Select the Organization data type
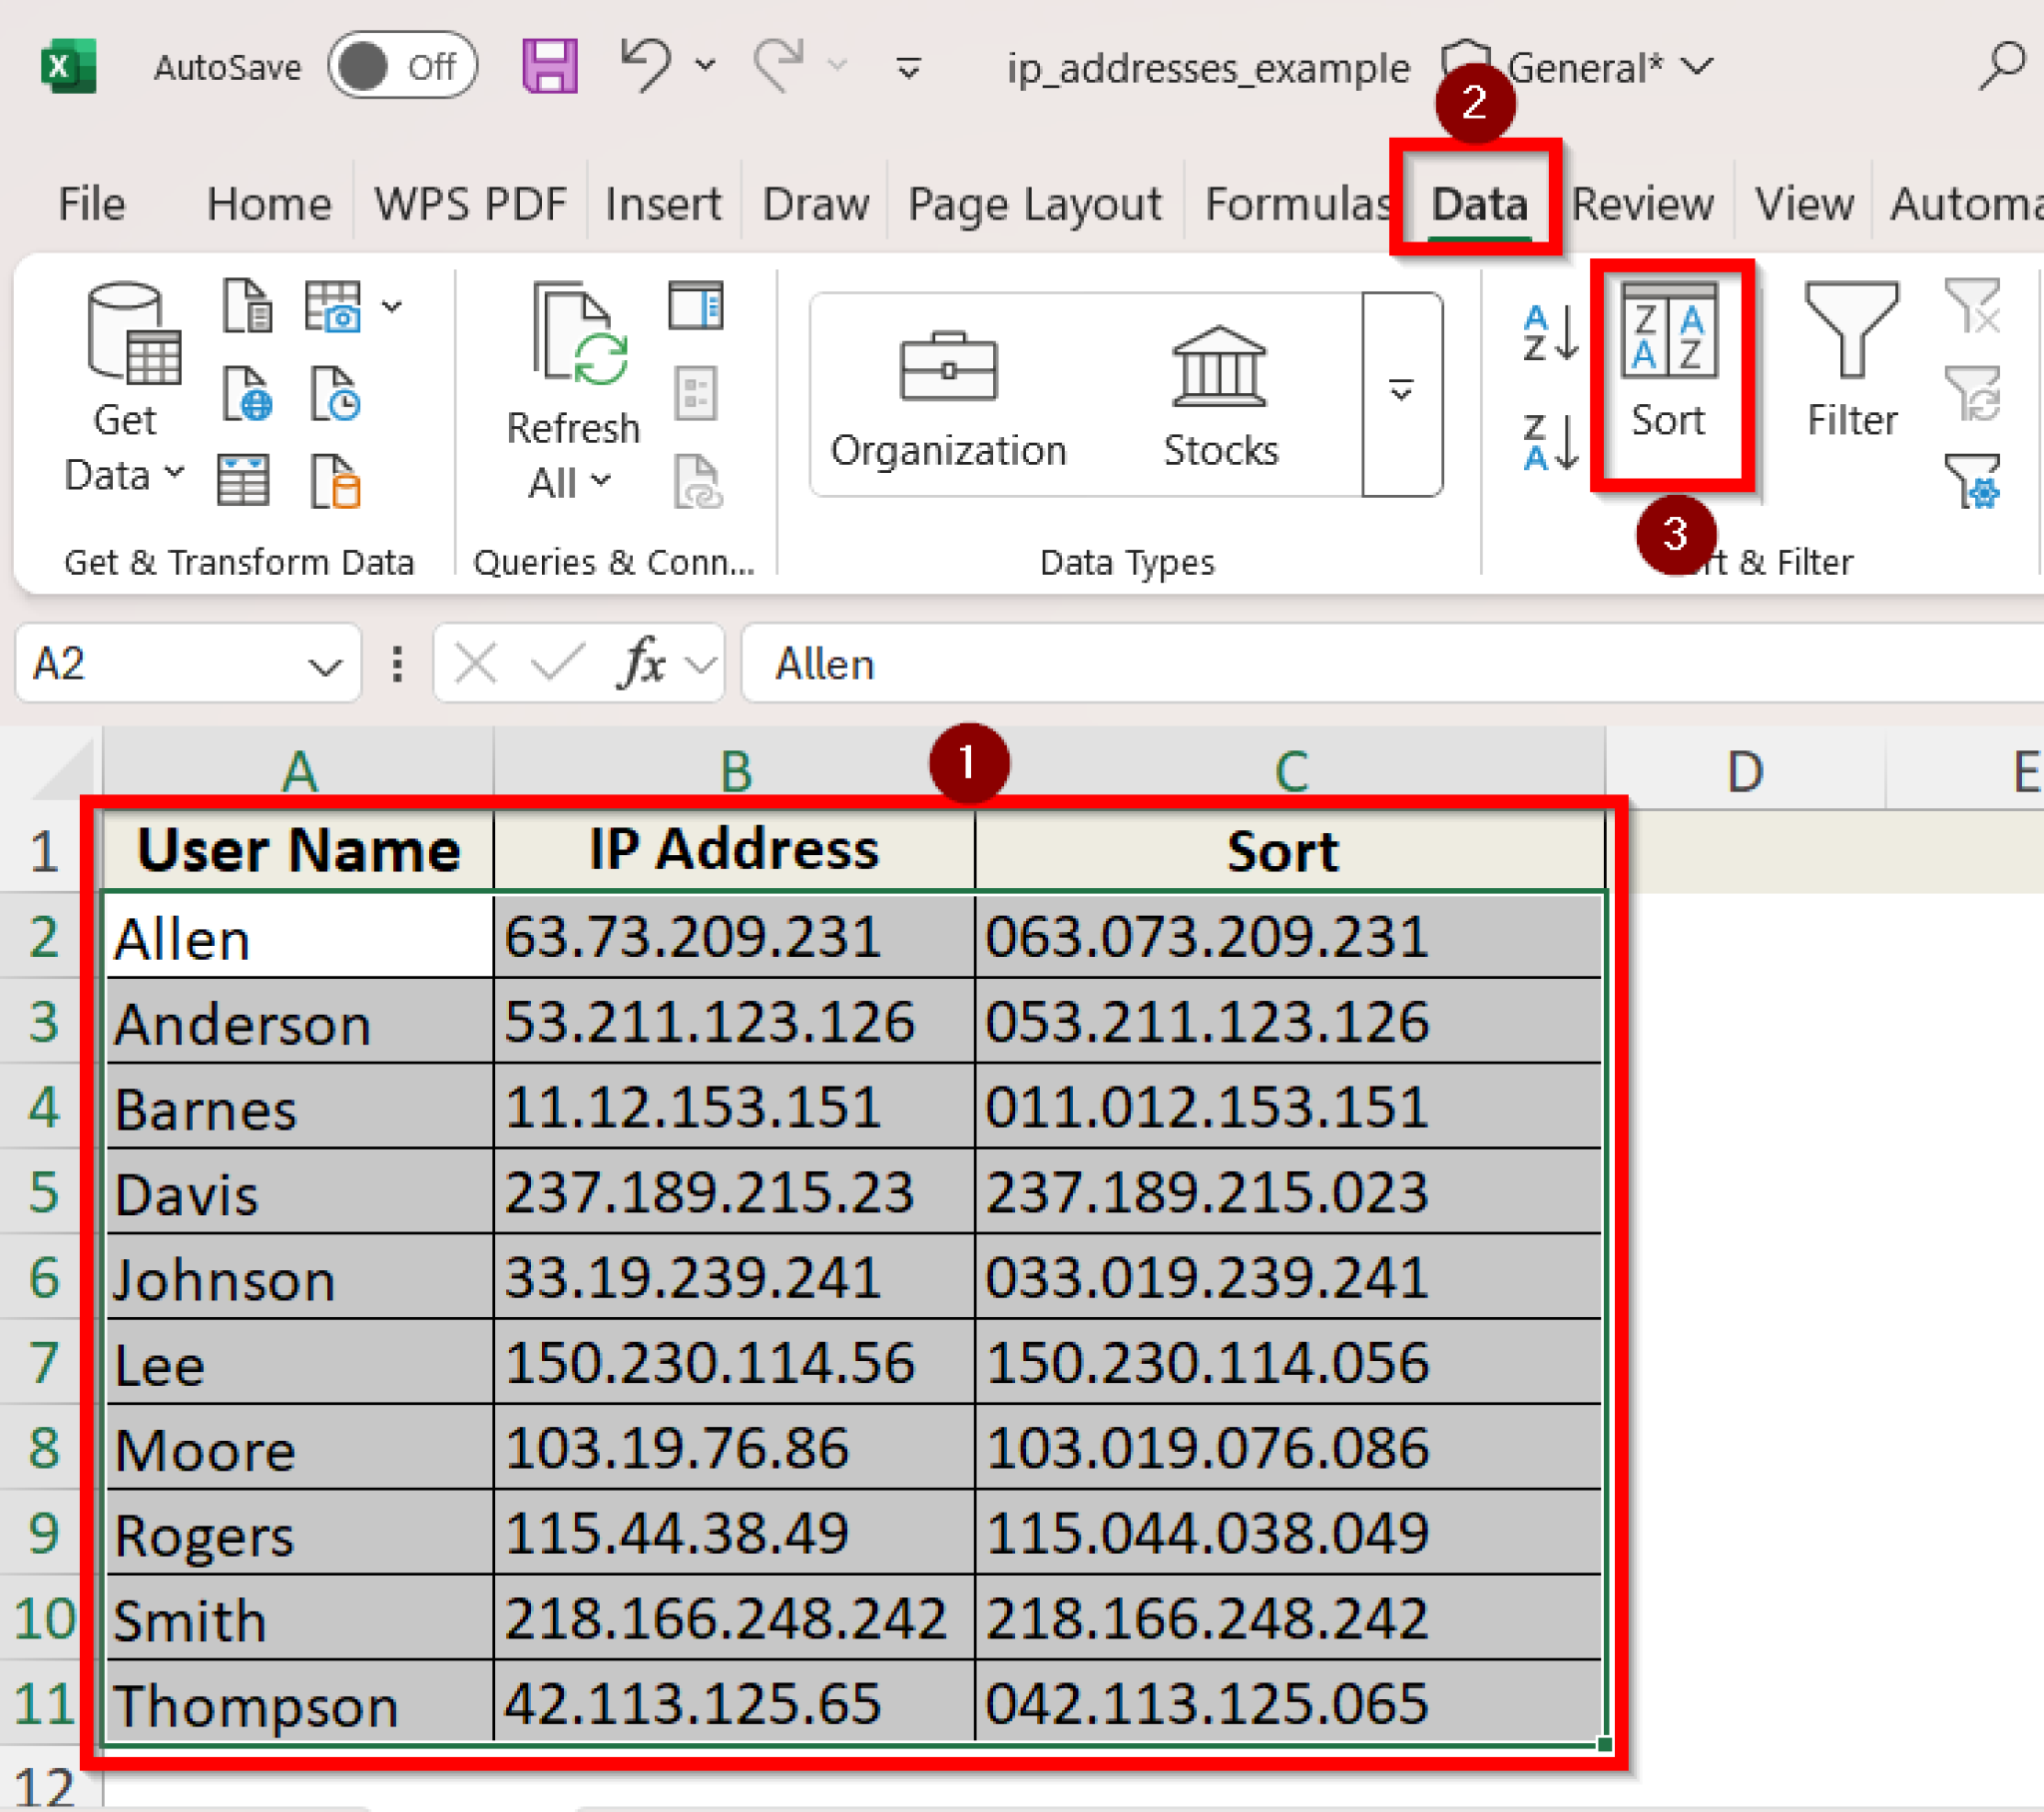2044x1812 pixels. (948, 395)
